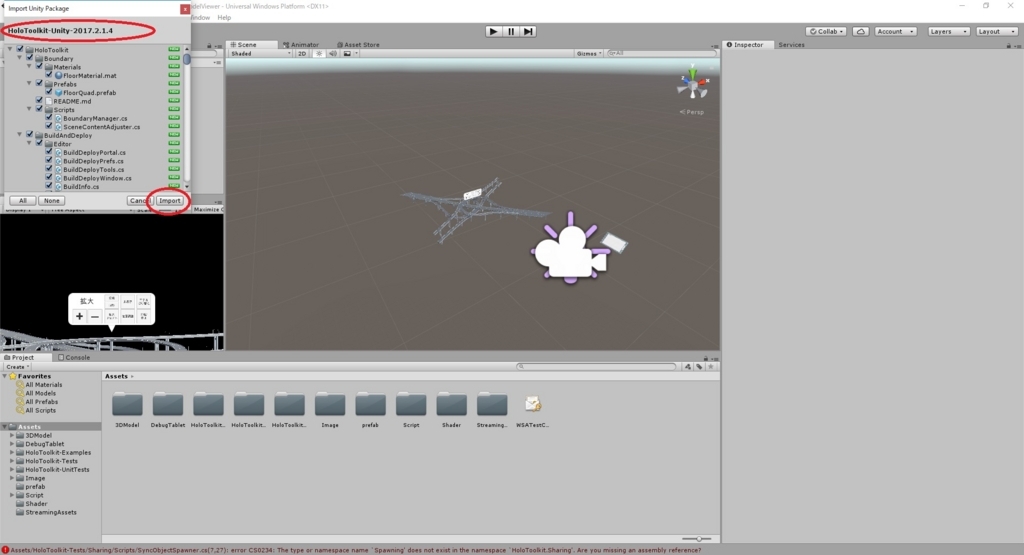Collapse the Boundary folder in import list
This screenshot has height=555, width=1024.
click(x=20, y=58)
